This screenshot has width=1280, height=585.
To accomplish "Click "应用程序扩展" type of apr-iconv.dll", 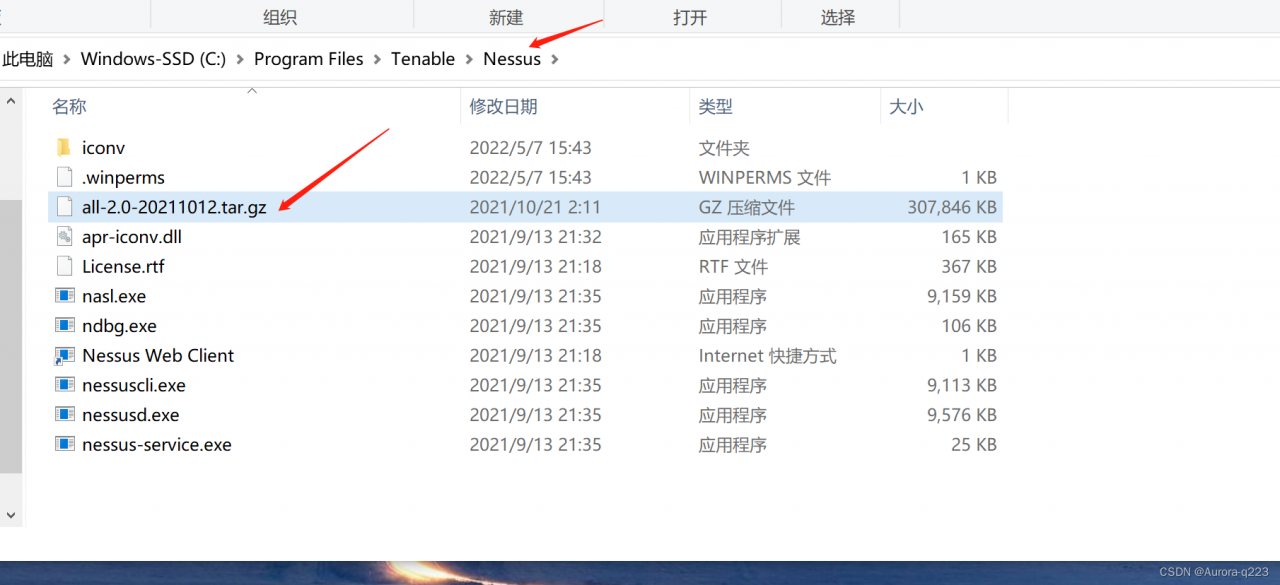I will 750,237.
